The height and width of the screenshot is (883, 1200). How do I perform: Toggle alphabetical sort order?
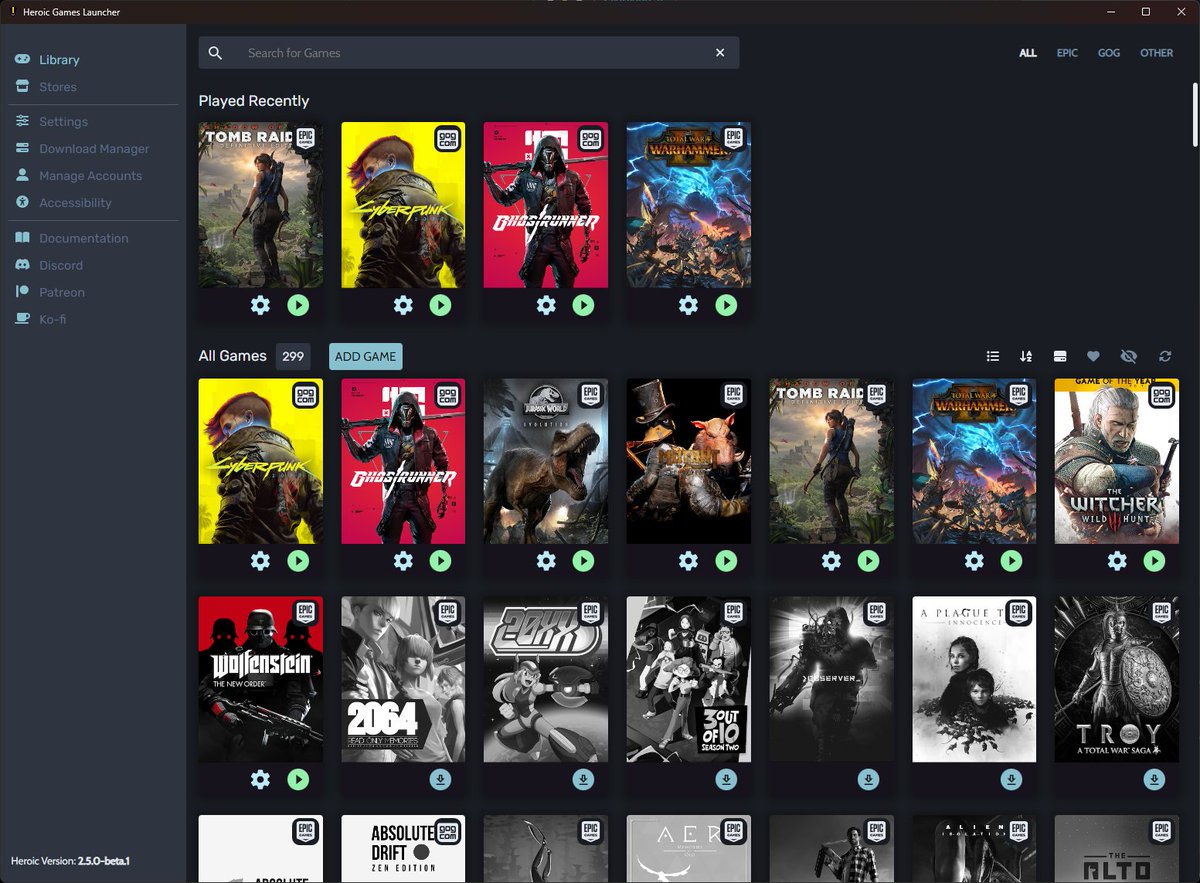click(1026, 356)
